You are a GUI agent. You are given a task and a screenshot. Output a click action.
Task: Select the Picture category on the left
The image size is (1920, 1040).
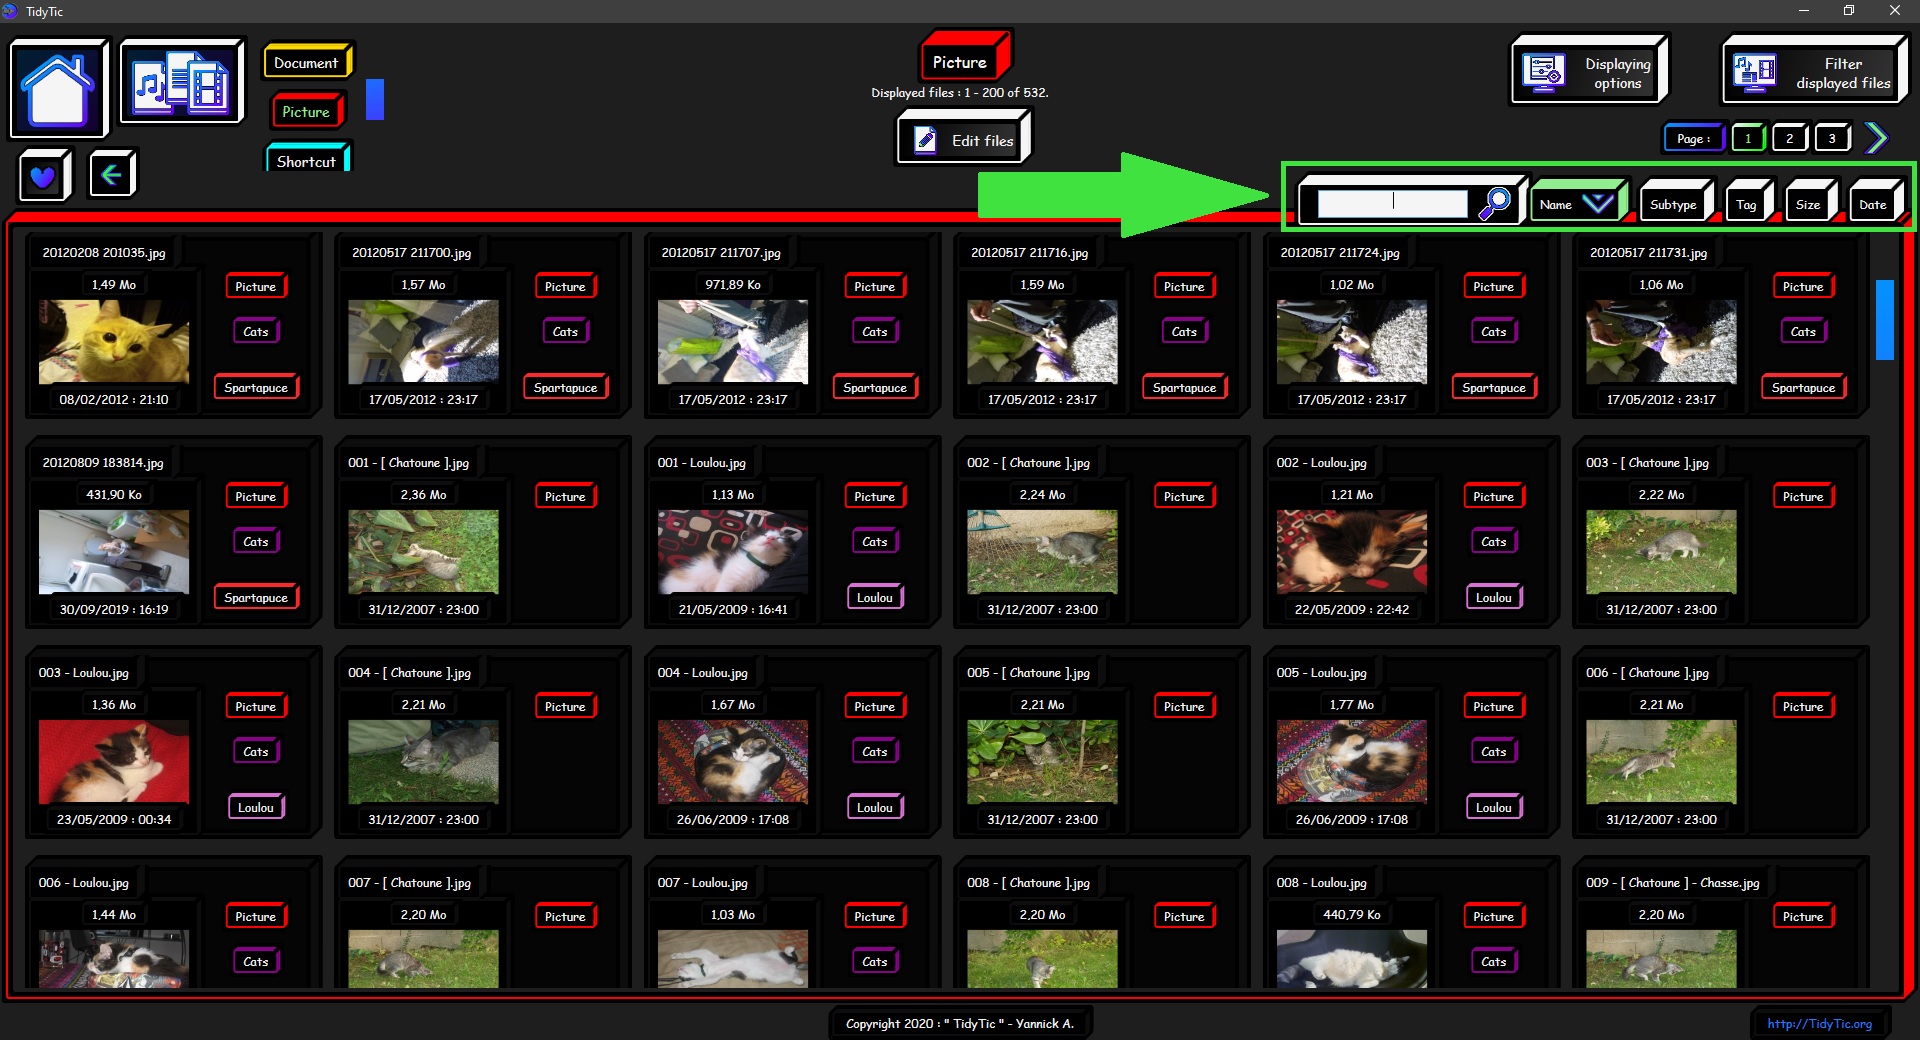[x=306, y=112]
